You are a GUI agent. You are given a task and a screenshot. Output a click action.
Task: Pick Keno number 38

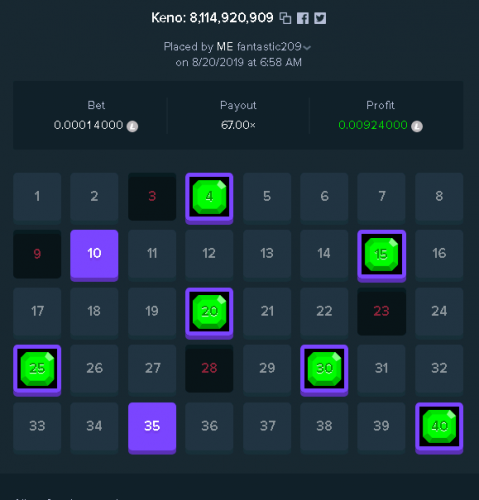pyautogui.click(x=324, y=428)
